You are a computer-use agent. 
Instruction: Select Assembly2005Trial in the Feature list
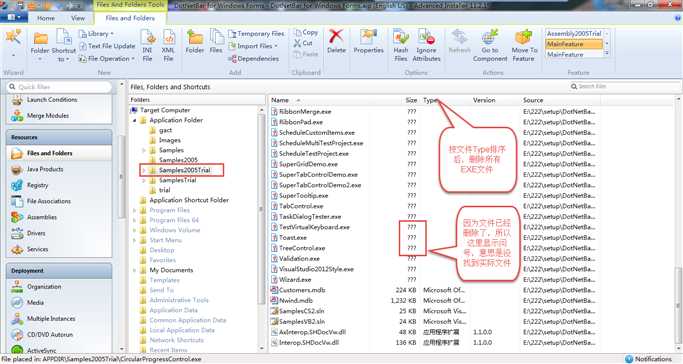[574, 34]
